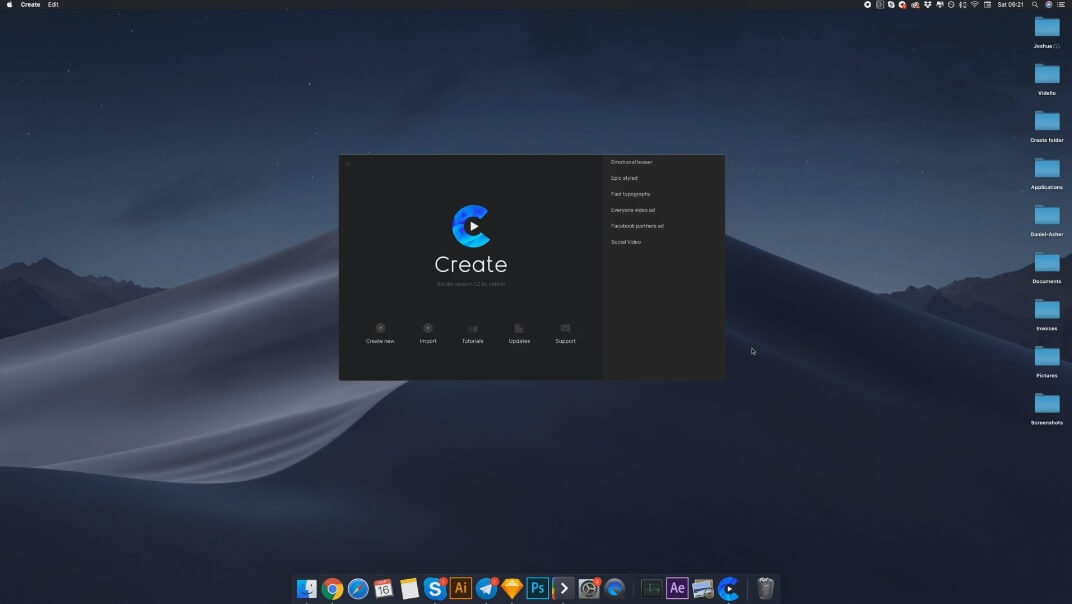Open Epic styled recent project

pos(624,178)
